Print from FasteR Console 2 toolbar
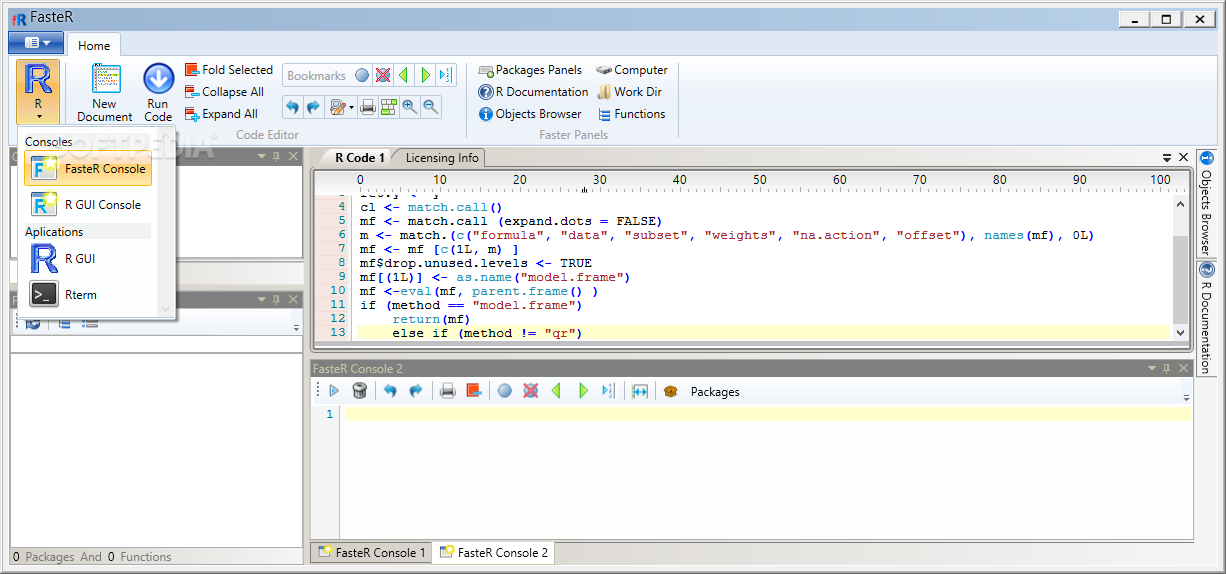 [x=448, y=391]
